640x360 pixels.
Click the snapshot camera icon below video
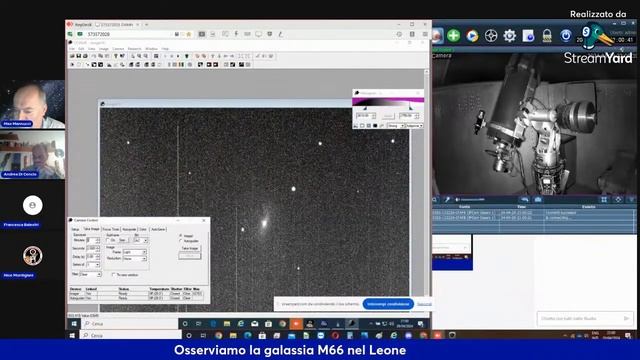coord(538,200)
